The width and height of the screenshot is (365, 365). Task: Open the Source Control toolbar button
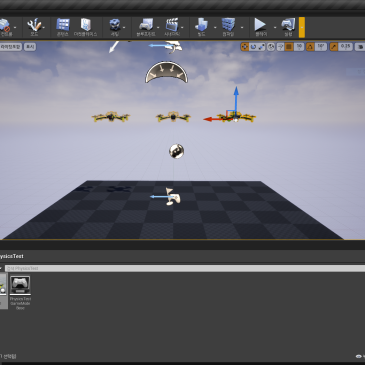[5, 27]
